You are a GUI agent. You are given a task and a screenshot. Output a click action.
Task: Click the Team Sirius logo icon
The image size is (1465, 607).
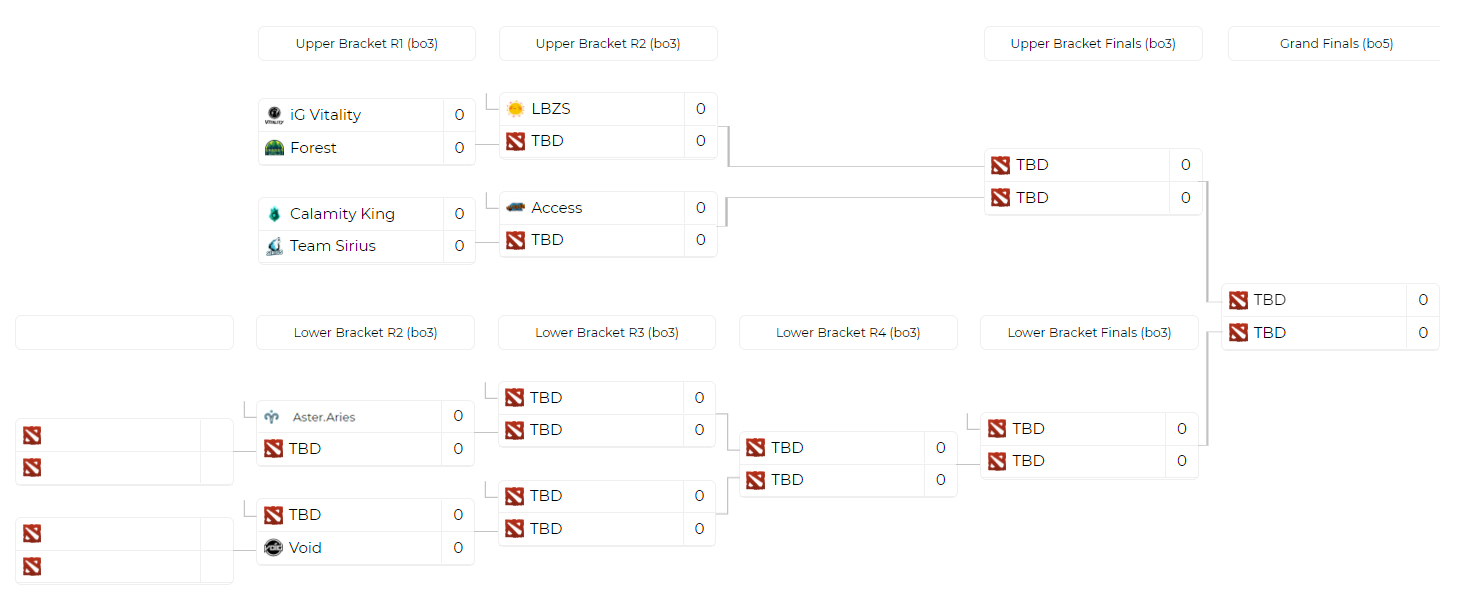(274, 246)
